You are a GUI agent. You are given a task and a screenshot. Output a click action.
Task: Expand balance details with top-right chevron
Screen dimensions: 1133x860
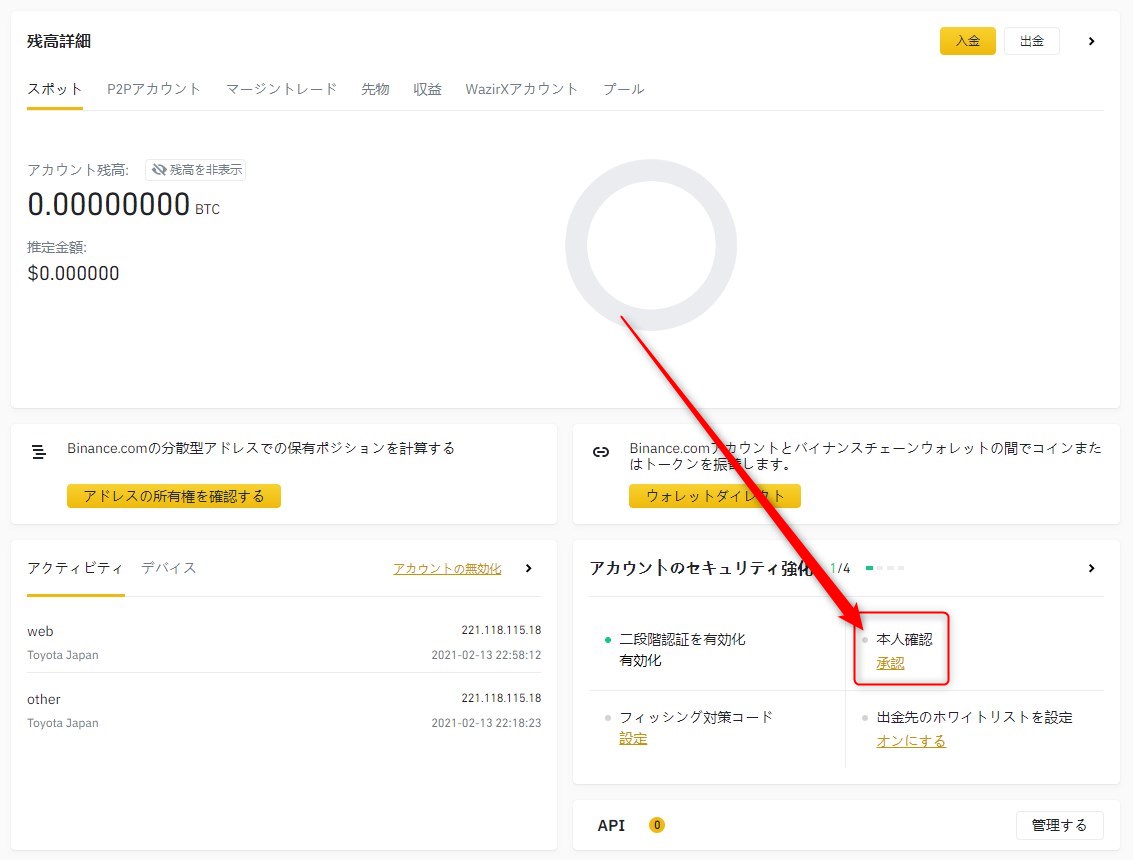[1091, 41]
